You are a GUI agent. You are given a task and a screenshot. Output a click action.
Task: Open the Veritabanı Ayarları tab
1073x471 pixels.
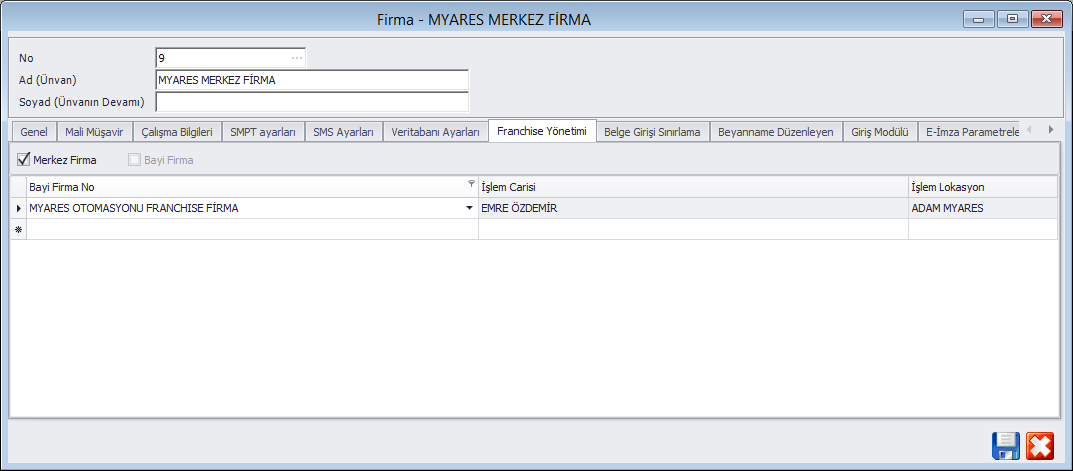[x=435, y=132]
